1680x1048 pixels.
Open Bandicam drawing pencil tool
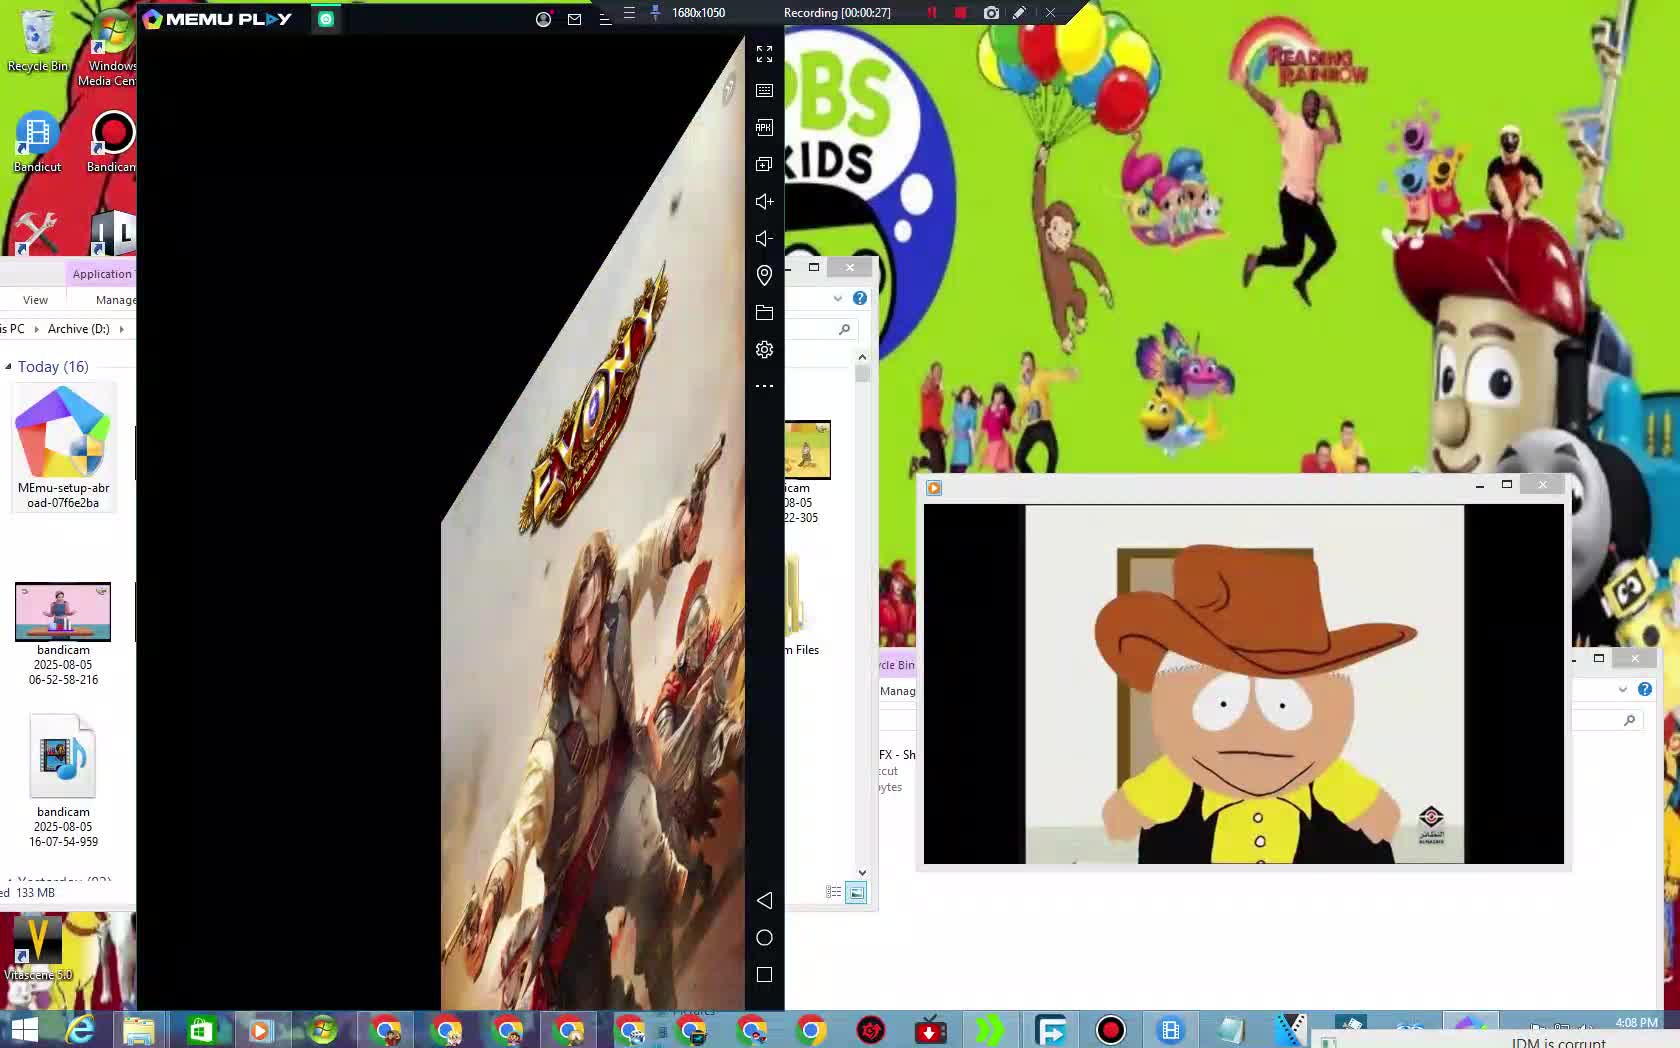1019,13
